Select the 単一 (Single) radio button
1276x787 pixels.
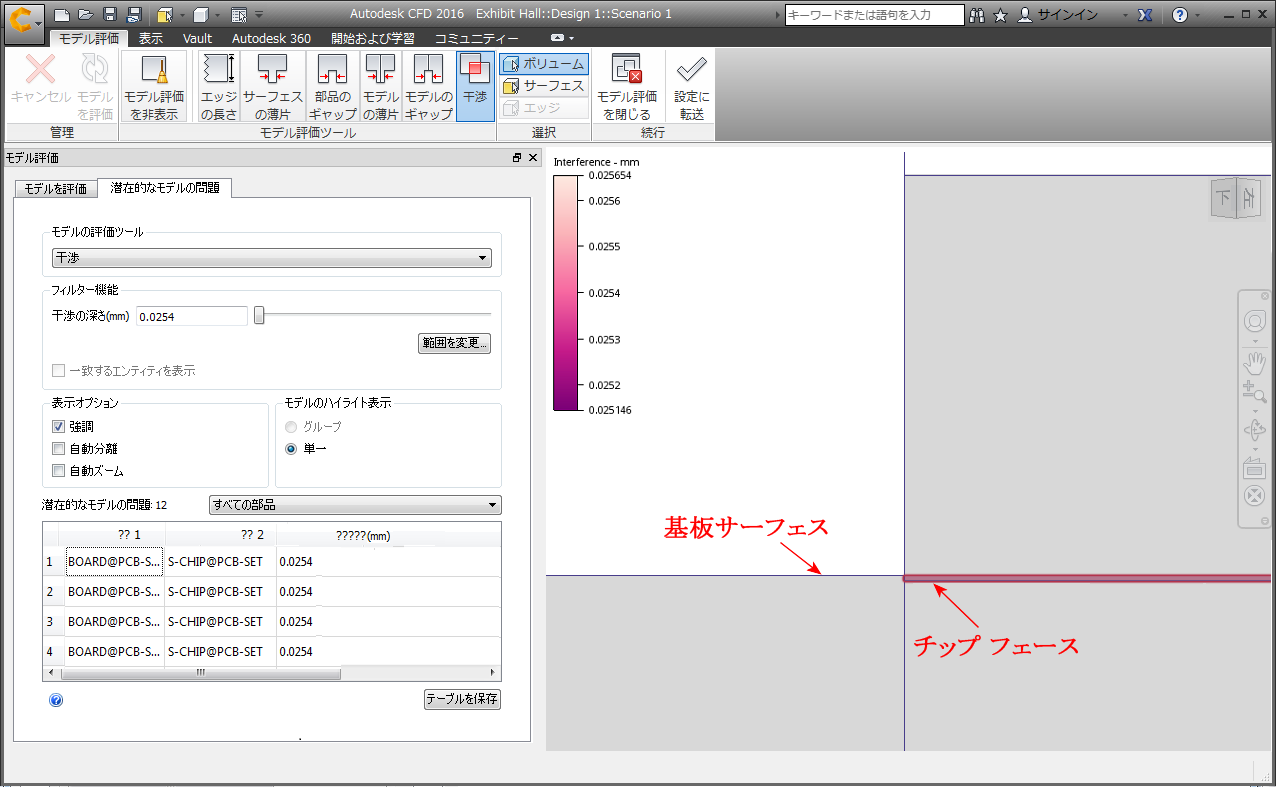pyautogui.click(x=291, y=448)
